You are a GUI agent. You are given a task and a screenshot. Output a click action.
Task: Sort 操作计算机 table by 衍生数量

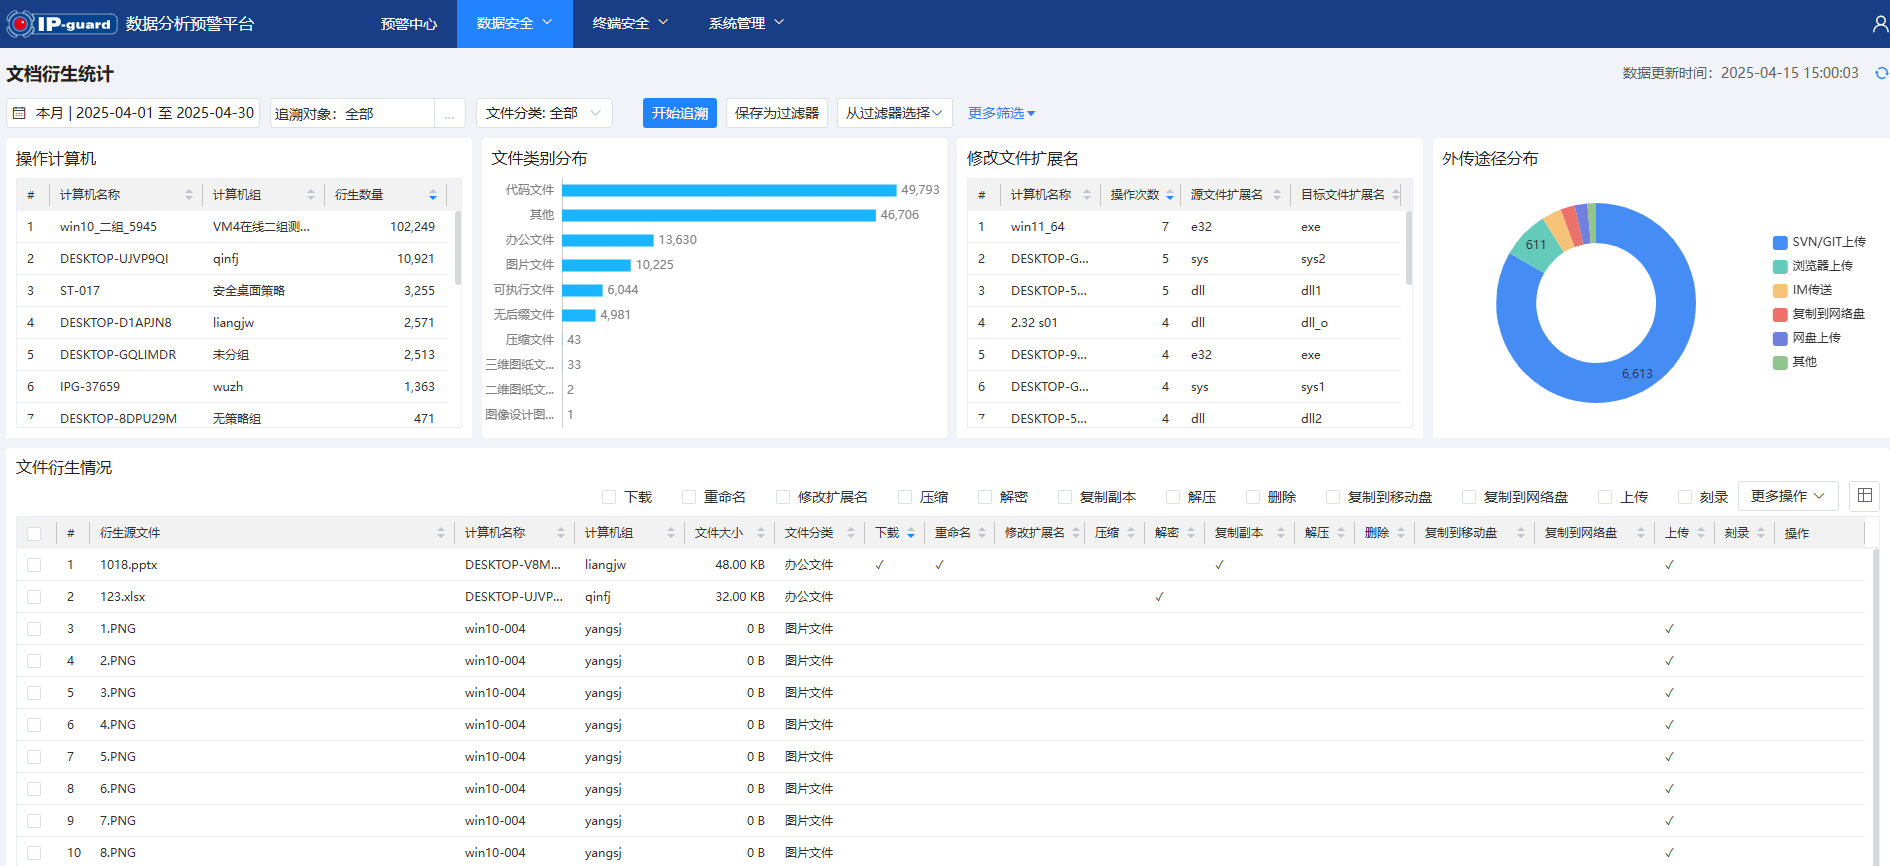point(433,195)
